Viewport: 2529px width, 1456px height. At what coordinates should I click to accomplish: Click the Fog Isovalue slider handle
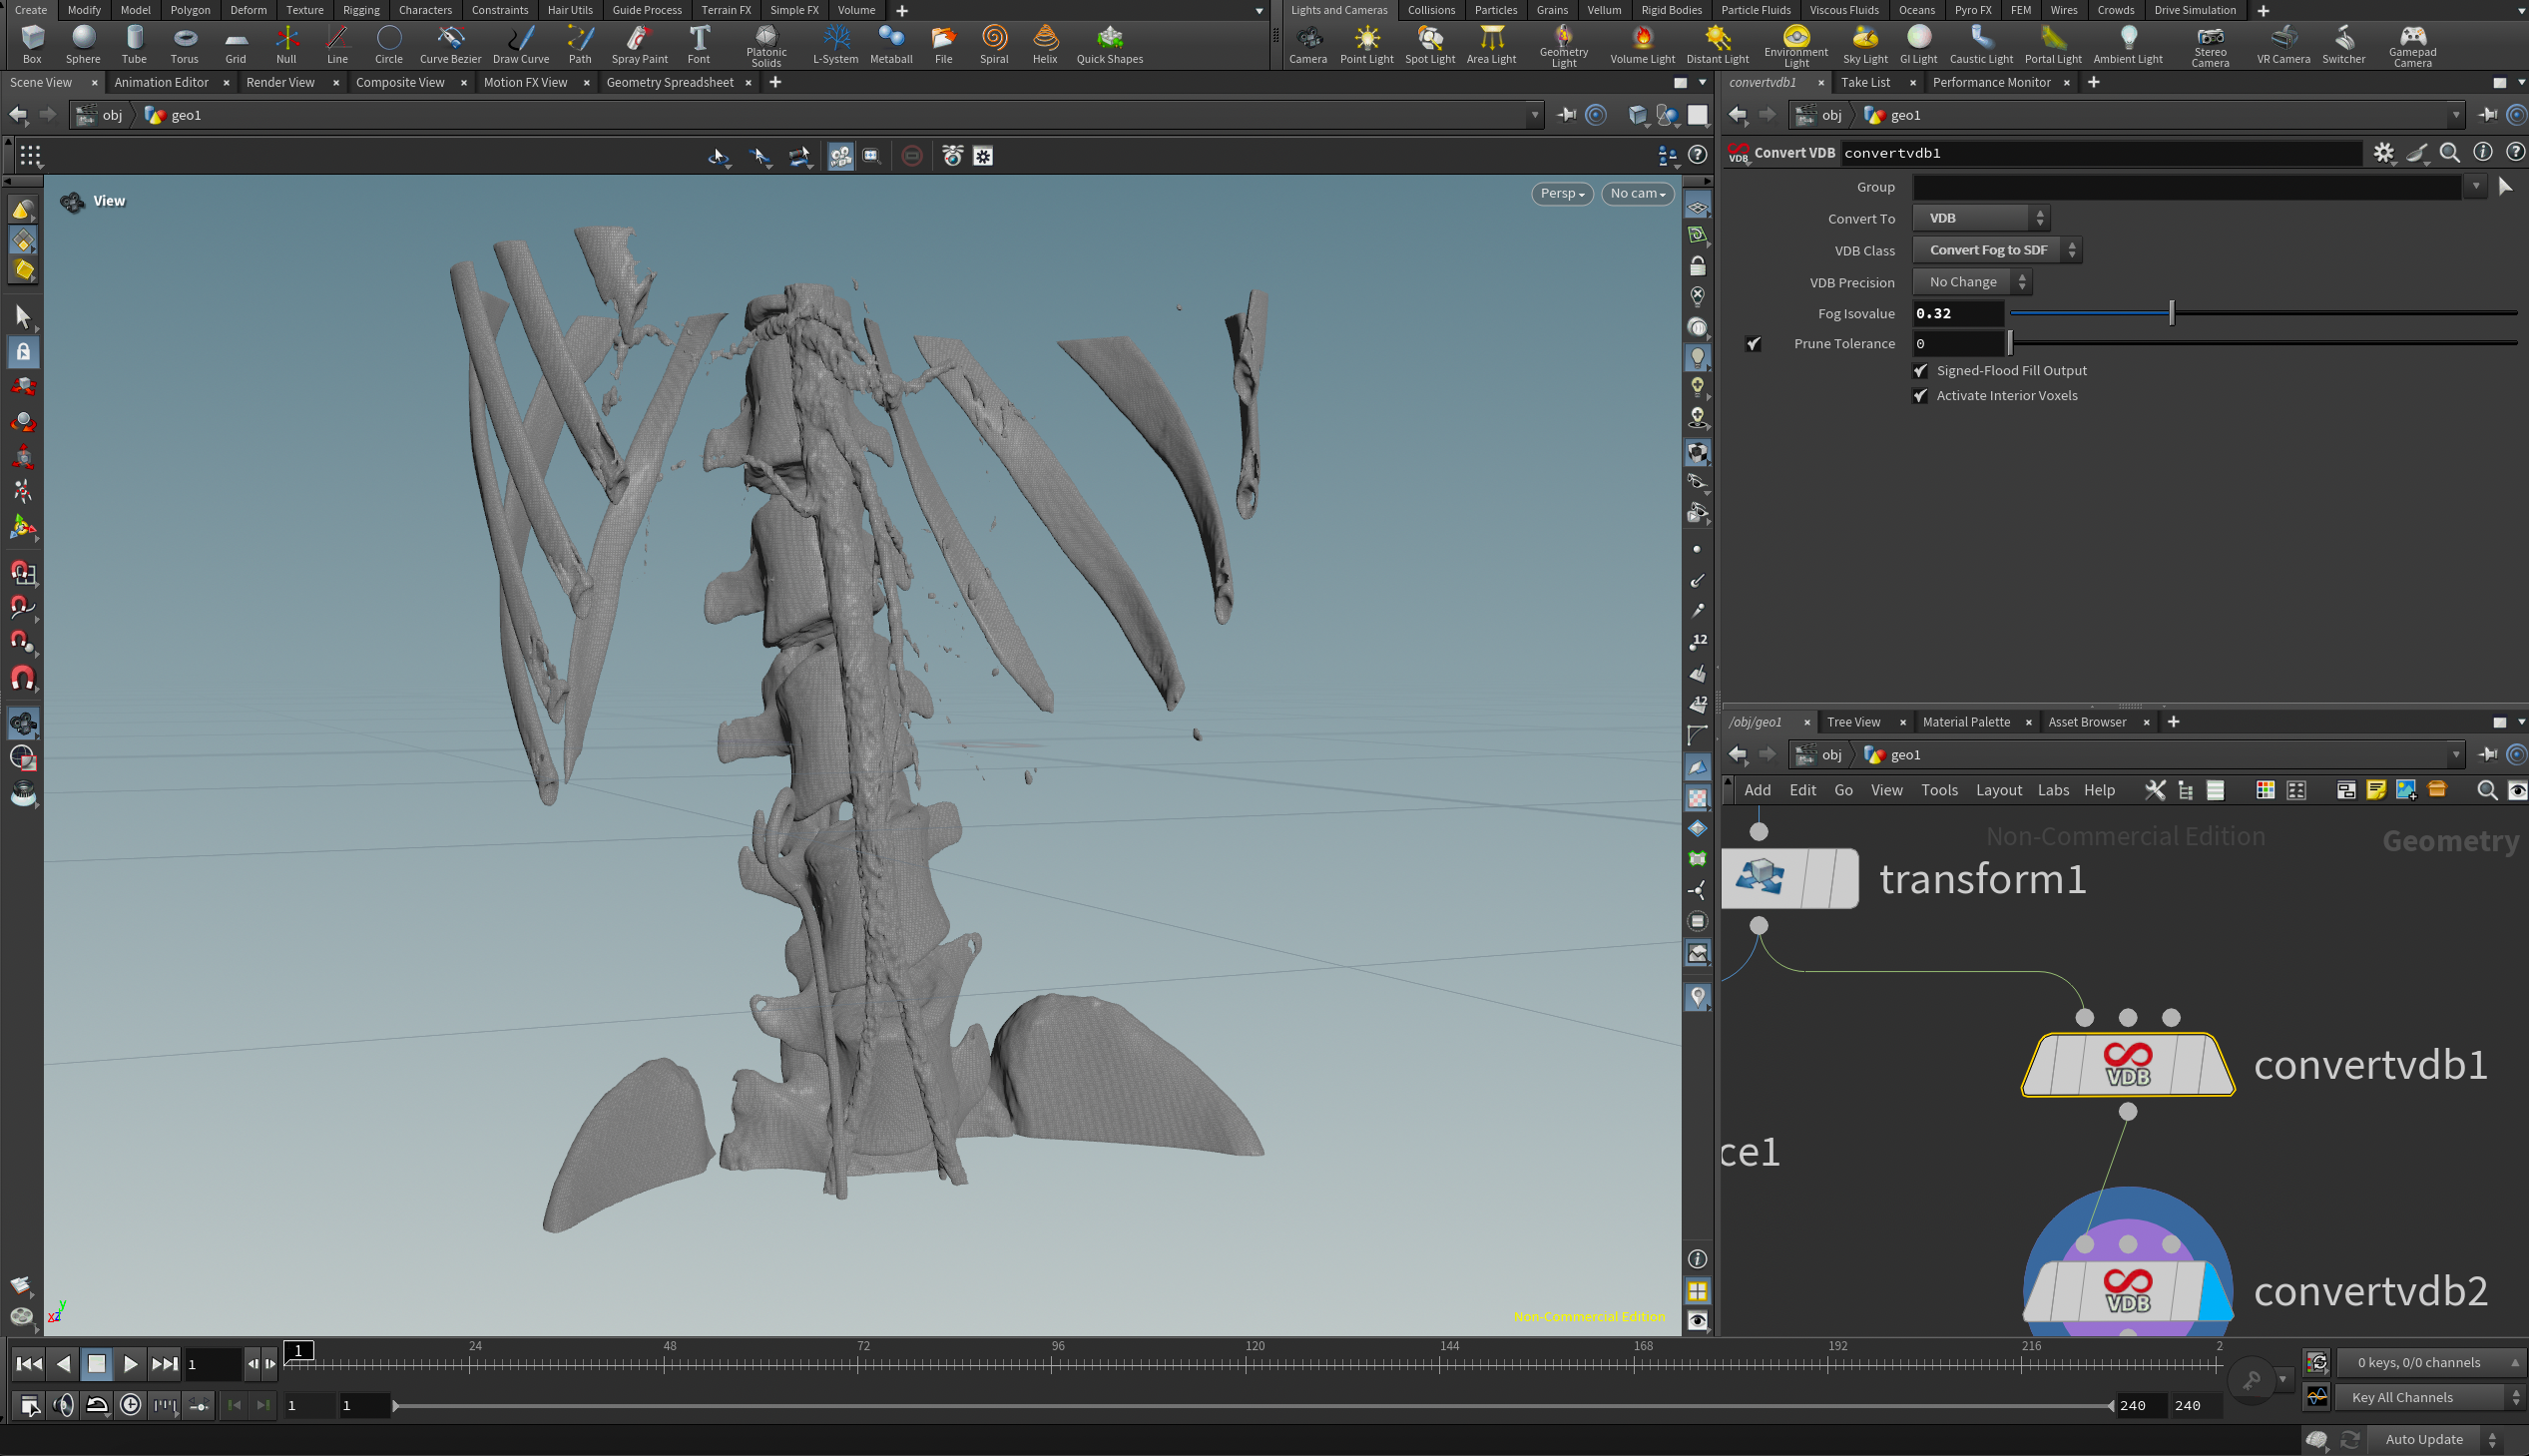click(x=2171, y=313)
